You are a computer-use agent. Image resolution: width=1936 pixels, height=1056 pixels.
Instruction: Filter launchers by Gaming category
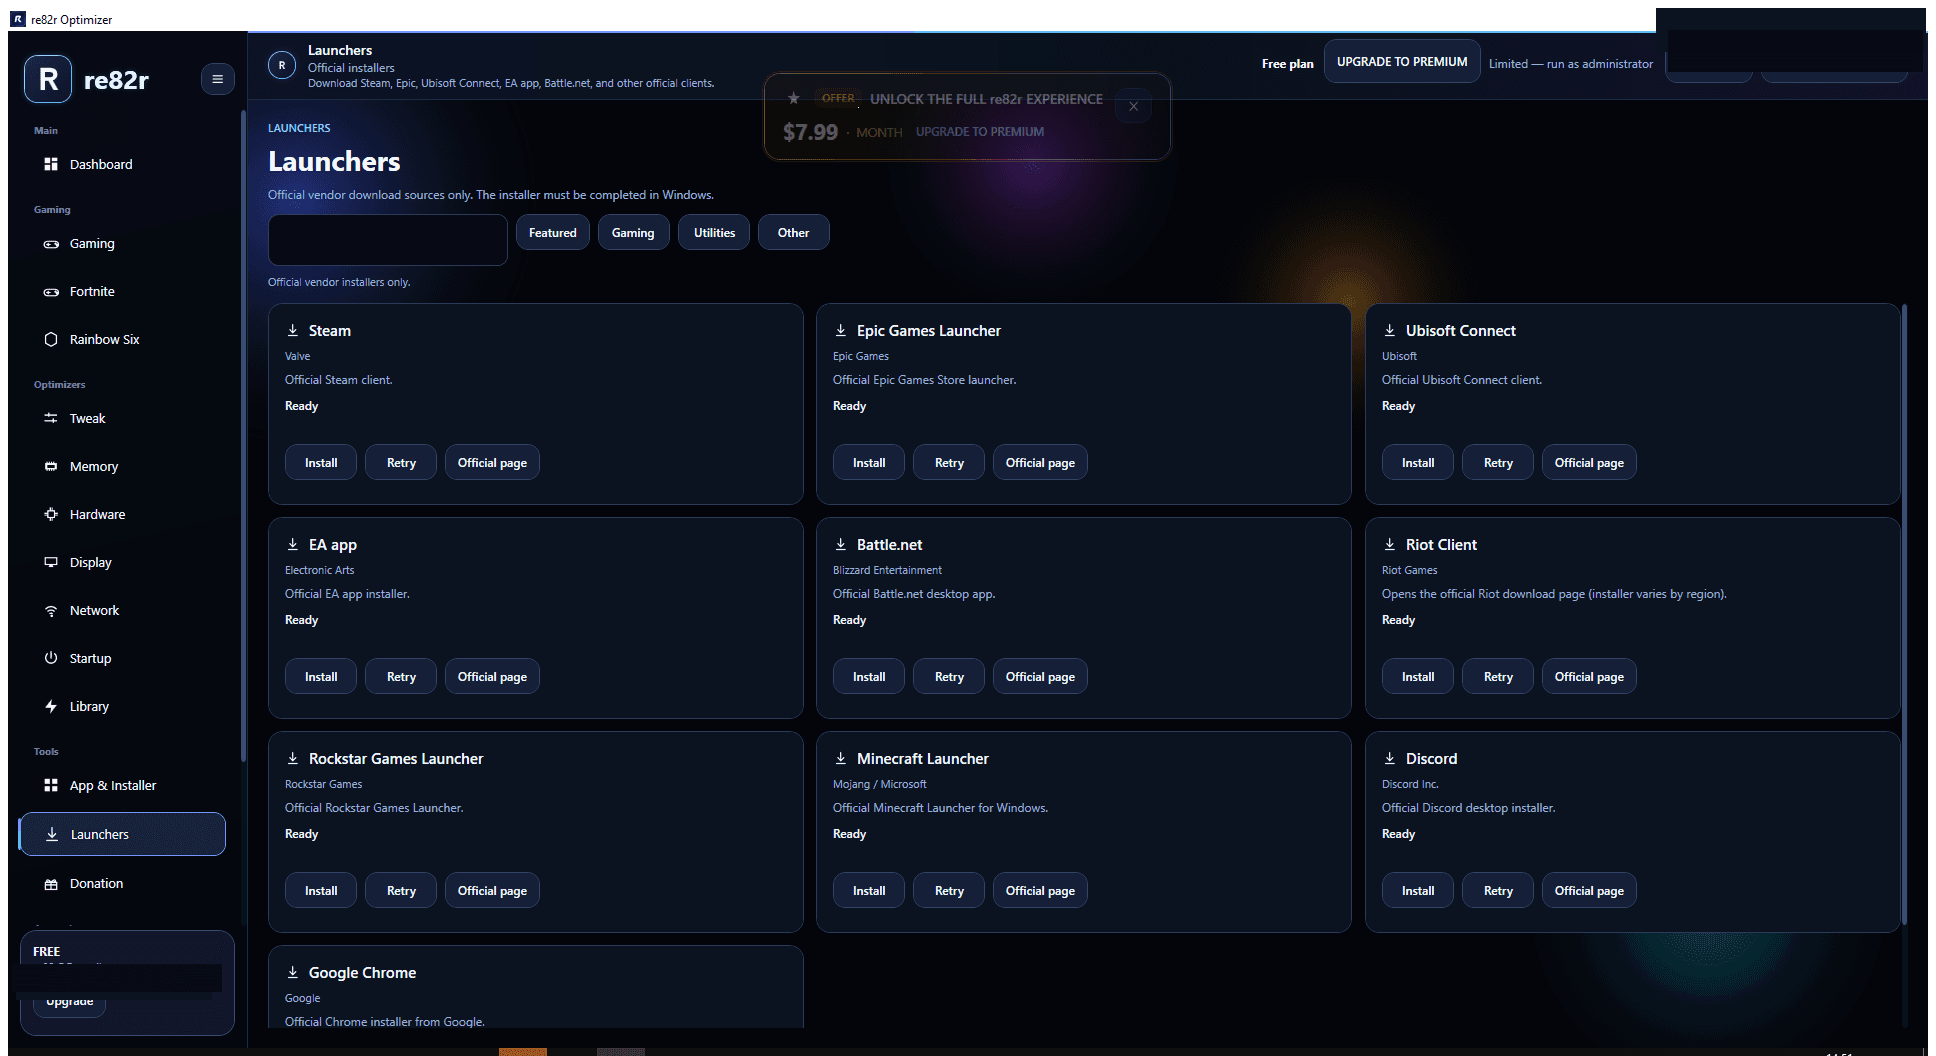tap(633, 233)
